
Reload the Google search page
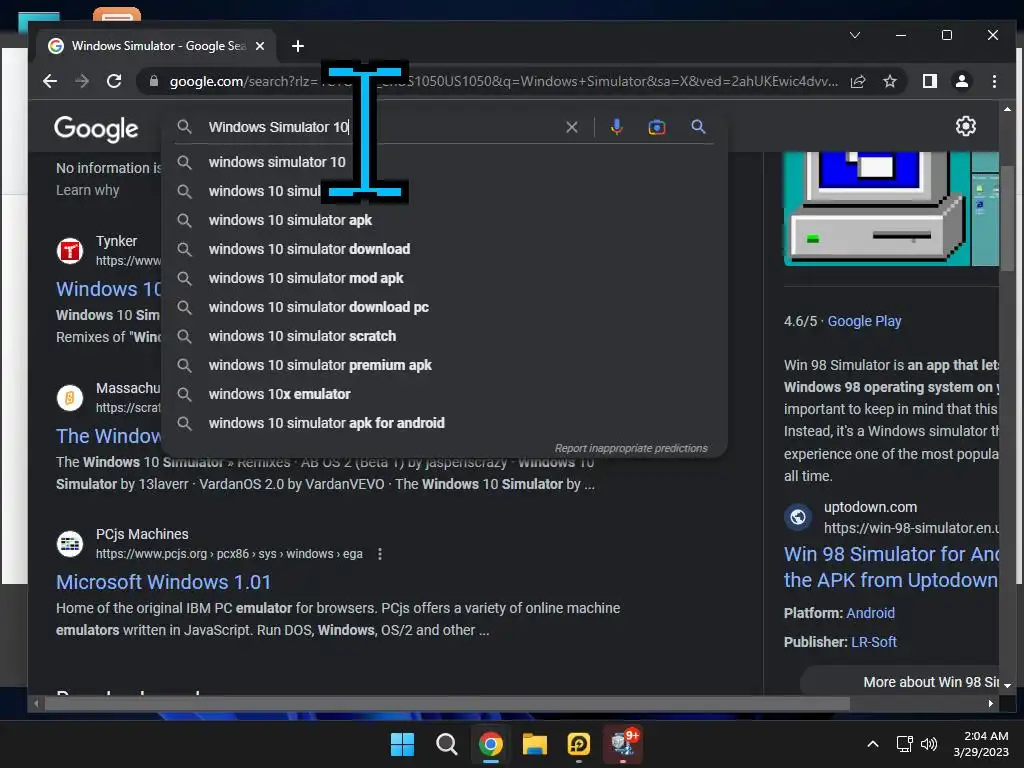114,81
